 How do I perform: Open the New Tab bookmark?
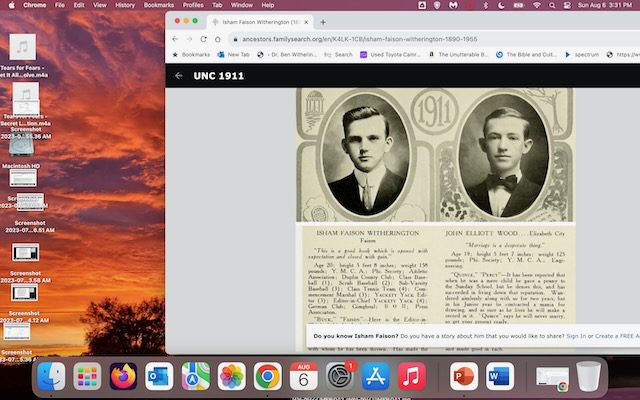pyautogui.click(x=233, y=54)
